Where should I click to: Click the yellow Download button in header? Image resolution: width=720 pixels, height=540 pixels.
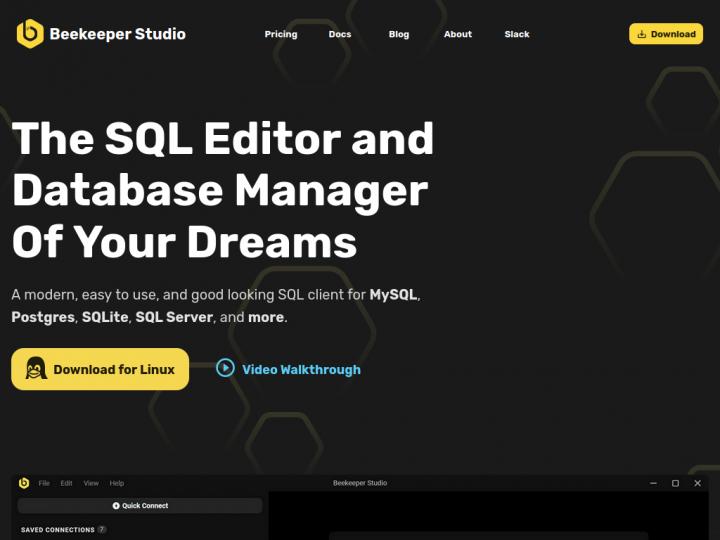[666, 34]
